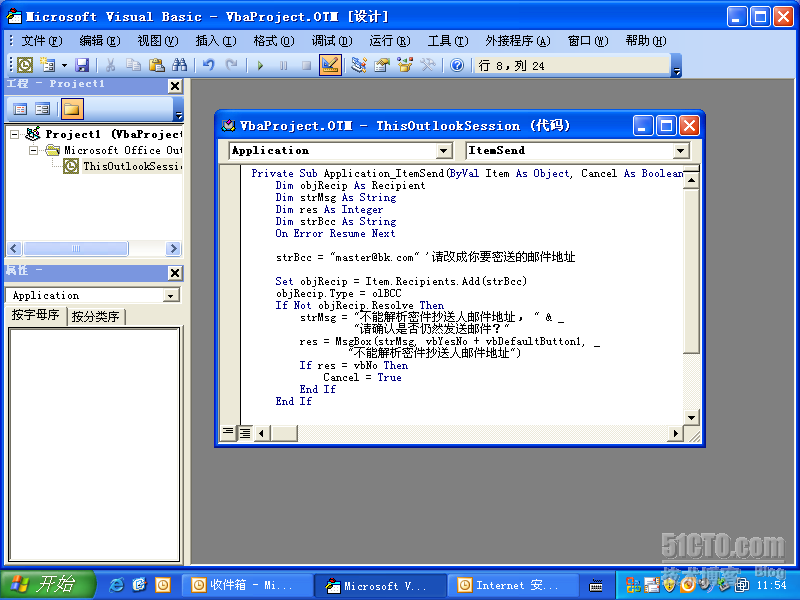Click View Code icon in project panel

coord(20,109)
